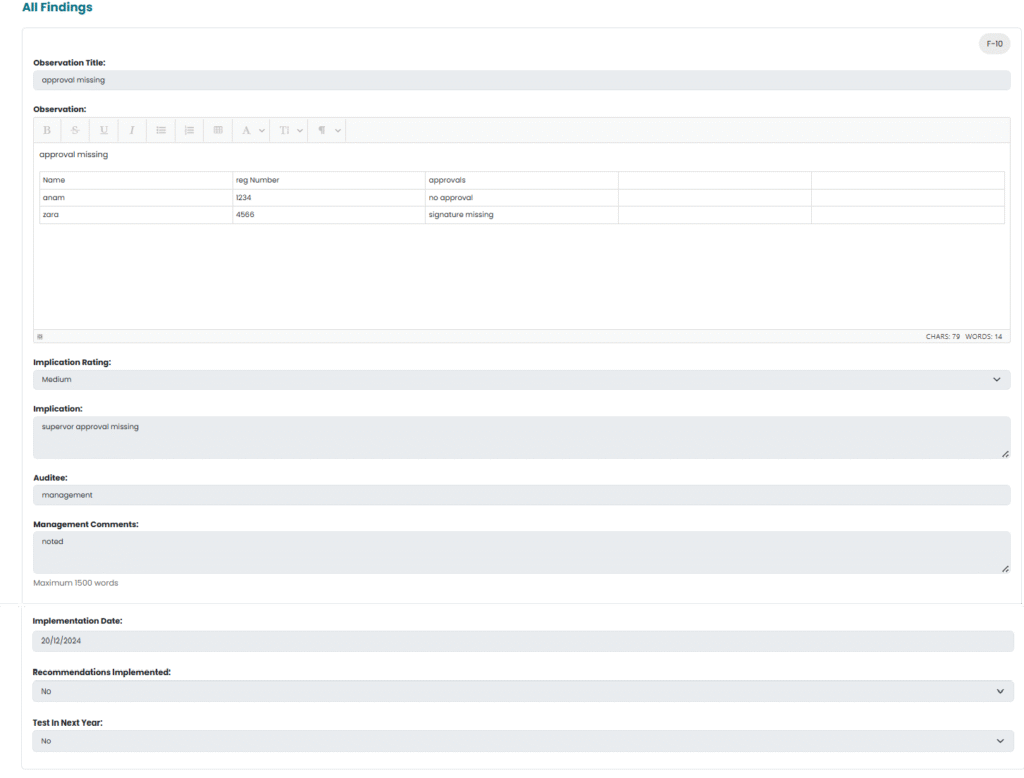
Task: Click the Observation Title field
Action: 521,80
